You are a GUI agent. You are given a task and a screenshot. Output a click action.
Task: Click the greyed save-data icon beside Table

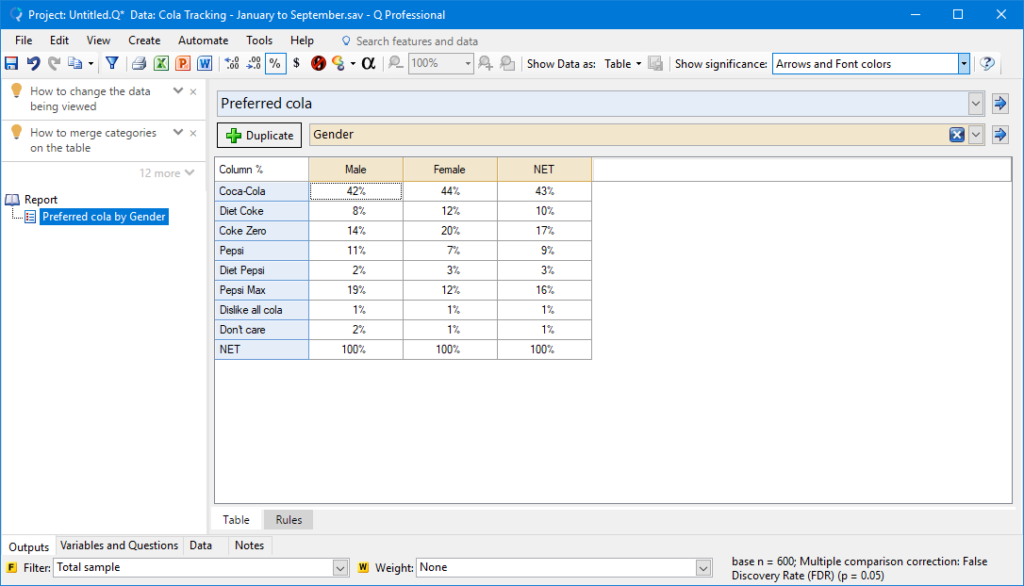pyautogui.click(x=656, y=63)
